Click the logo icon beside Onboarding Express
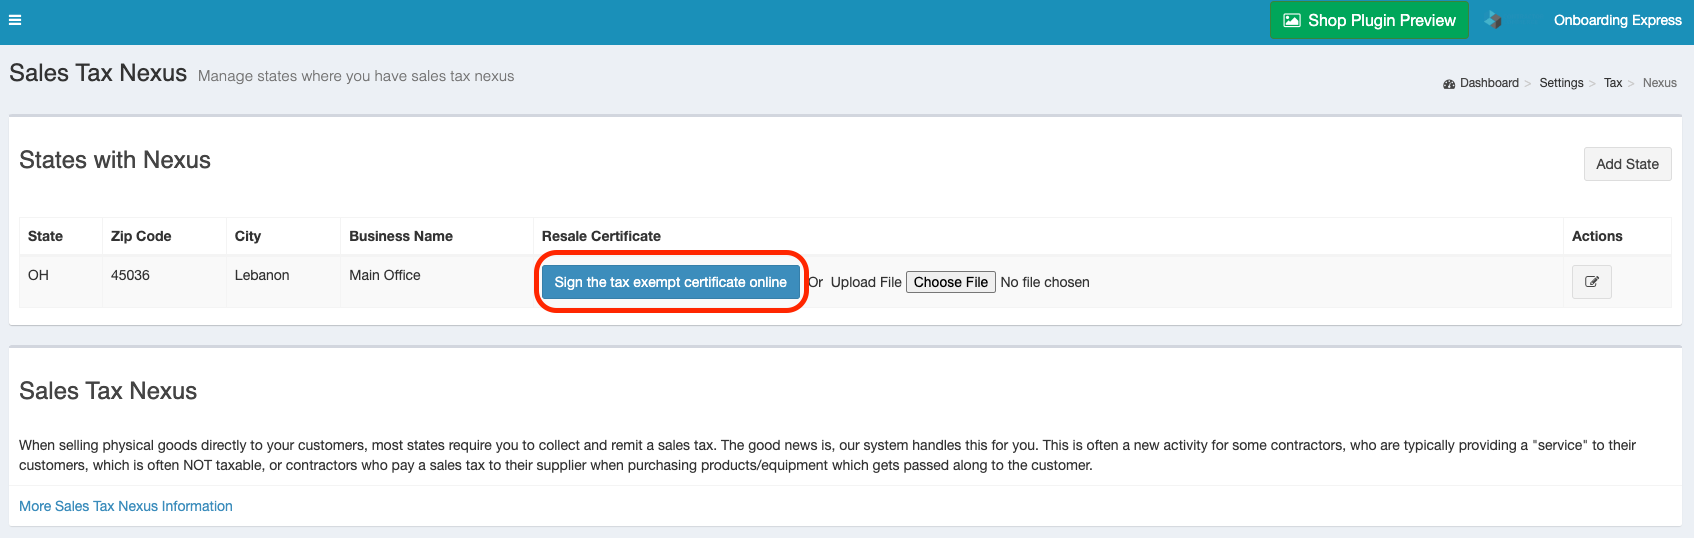 tap(1493, 20)
